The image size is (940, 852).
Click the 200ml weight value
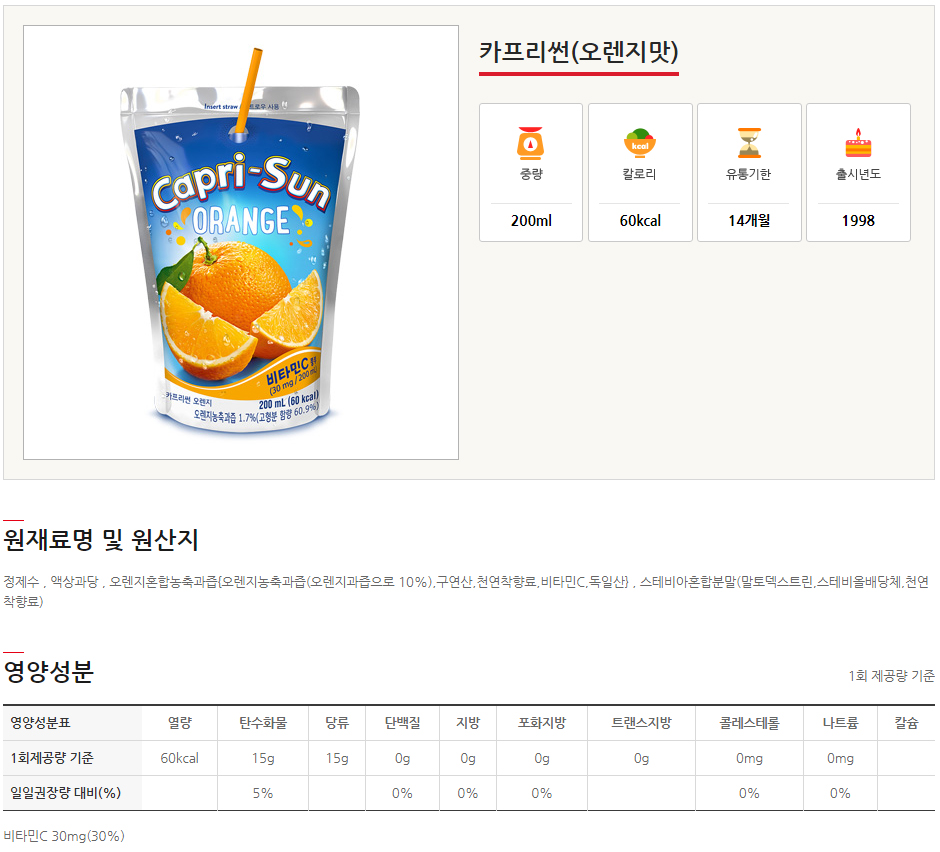(x=531, y=221)
